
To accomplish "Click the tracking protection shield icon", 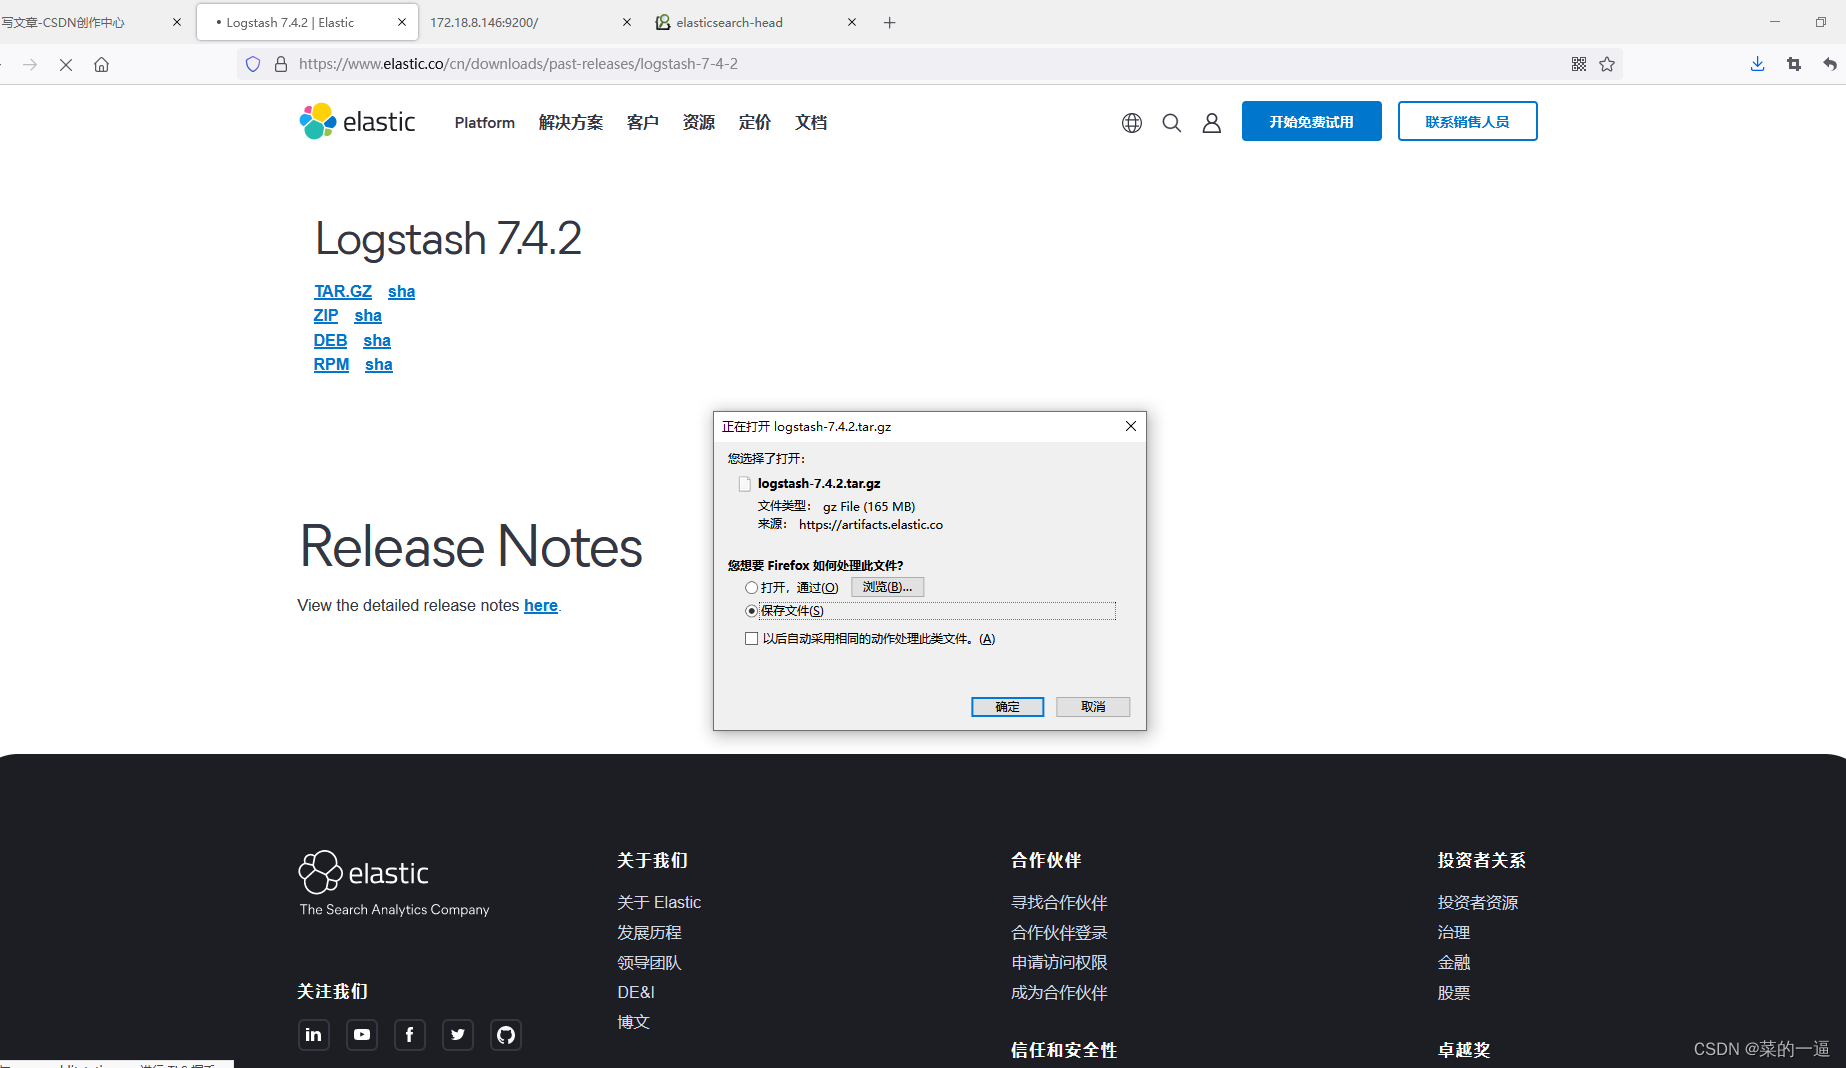I will click(252, 64).
